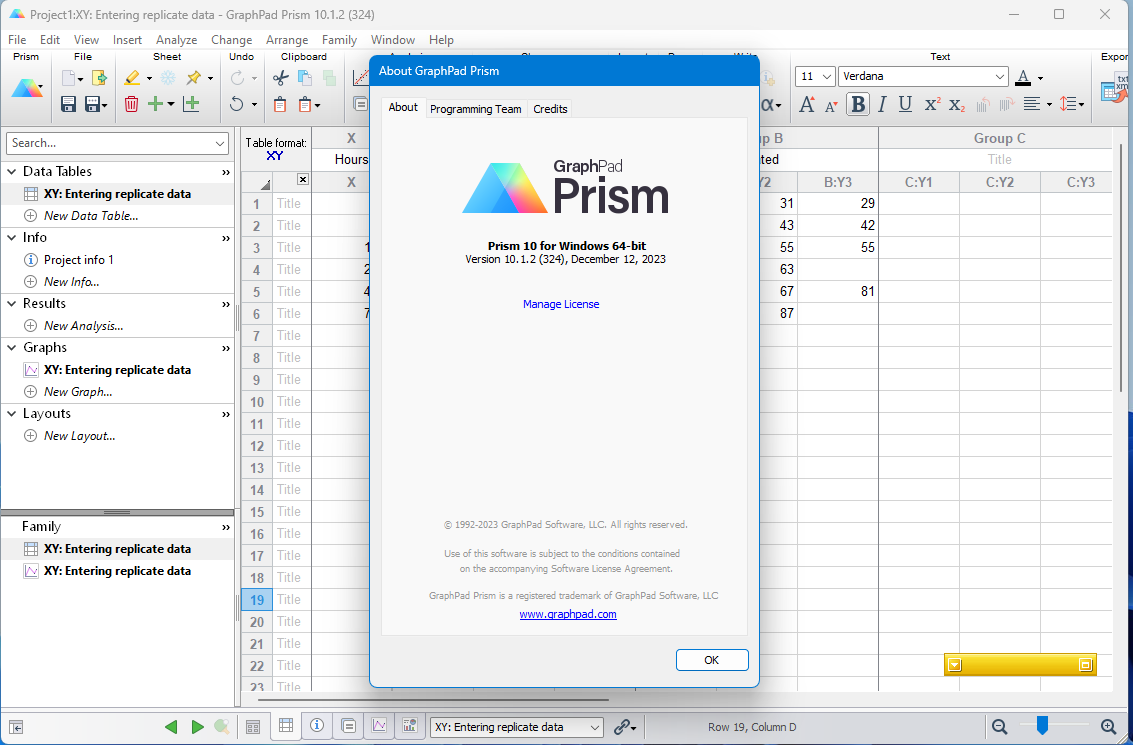
Task: Delete the current sheet with trash icon
Action: pyautogui.click(x=130, y=104)
